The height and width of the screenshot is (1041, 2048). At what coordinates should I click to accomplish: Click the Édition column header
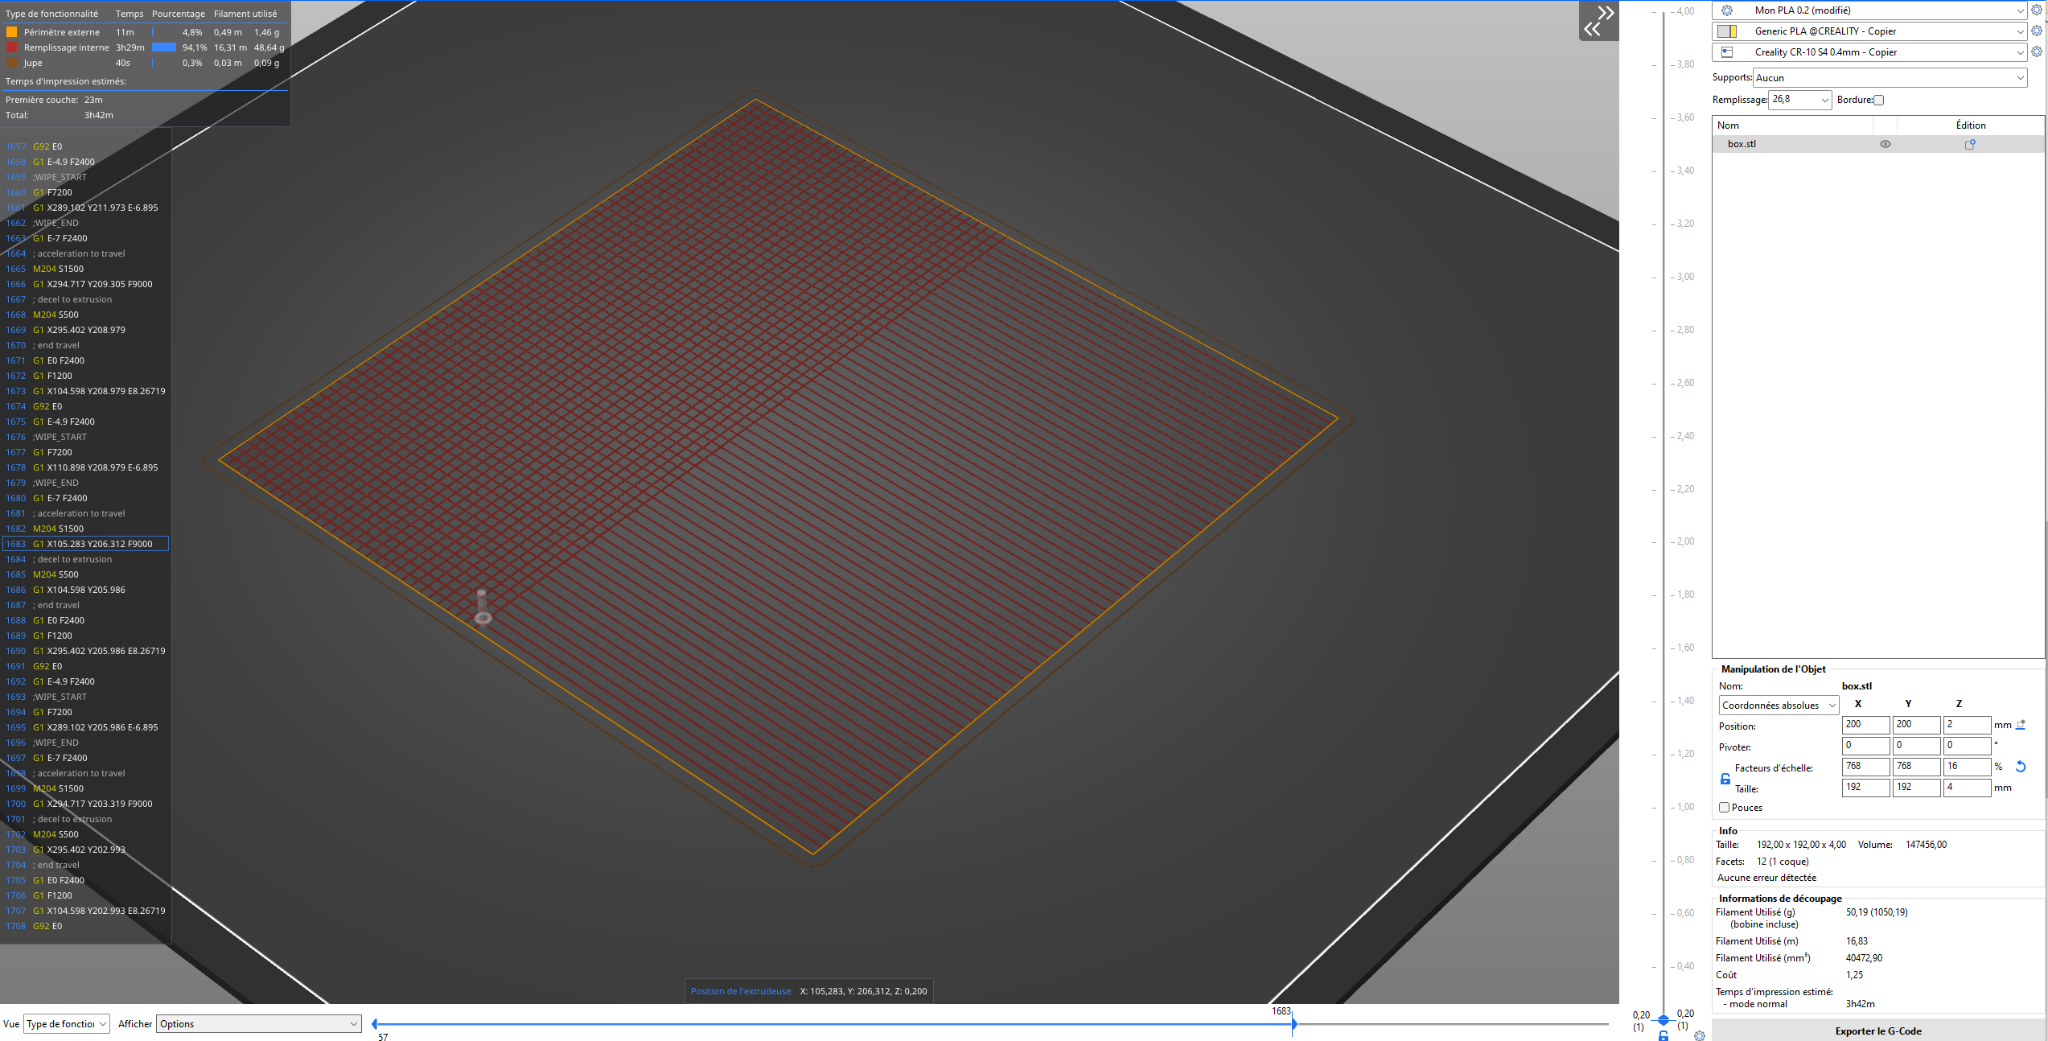point(1970,126)
